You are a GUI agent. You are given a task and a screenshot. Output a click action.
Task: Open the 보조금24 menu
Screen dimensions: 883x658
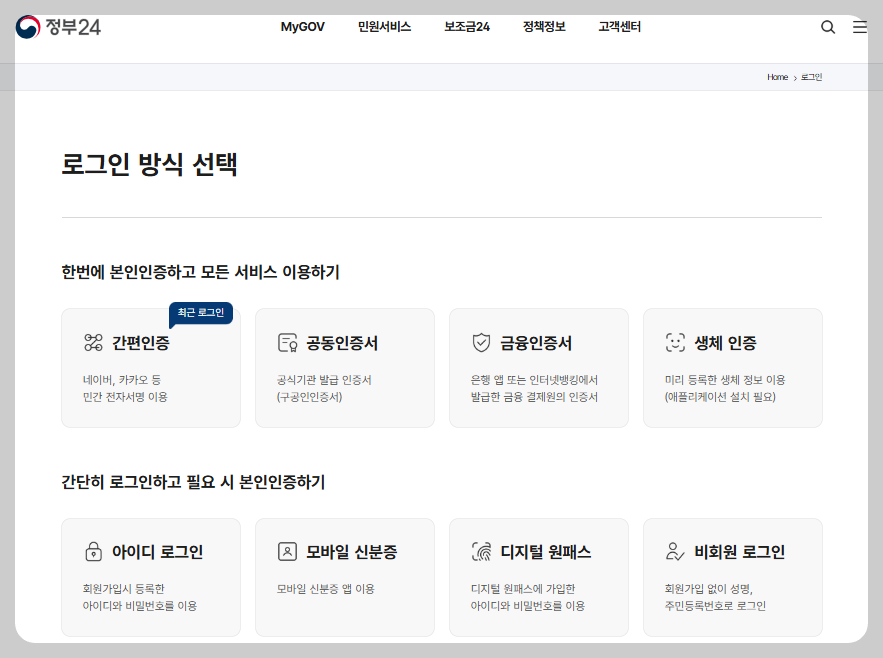tap(467, 27)
